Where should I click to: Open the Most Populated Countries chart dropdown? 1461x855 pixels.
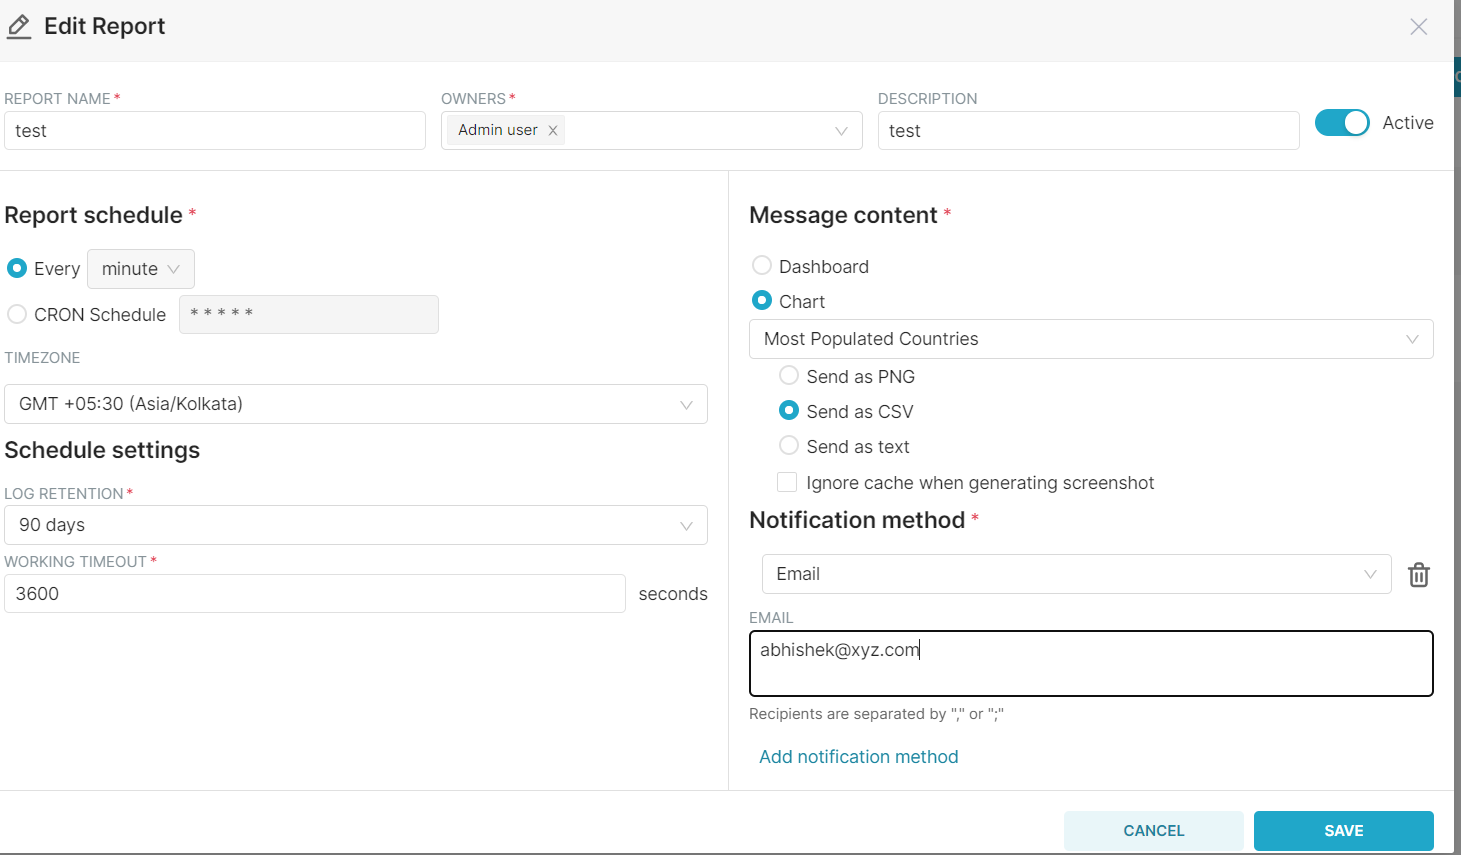pos(1090,339)
